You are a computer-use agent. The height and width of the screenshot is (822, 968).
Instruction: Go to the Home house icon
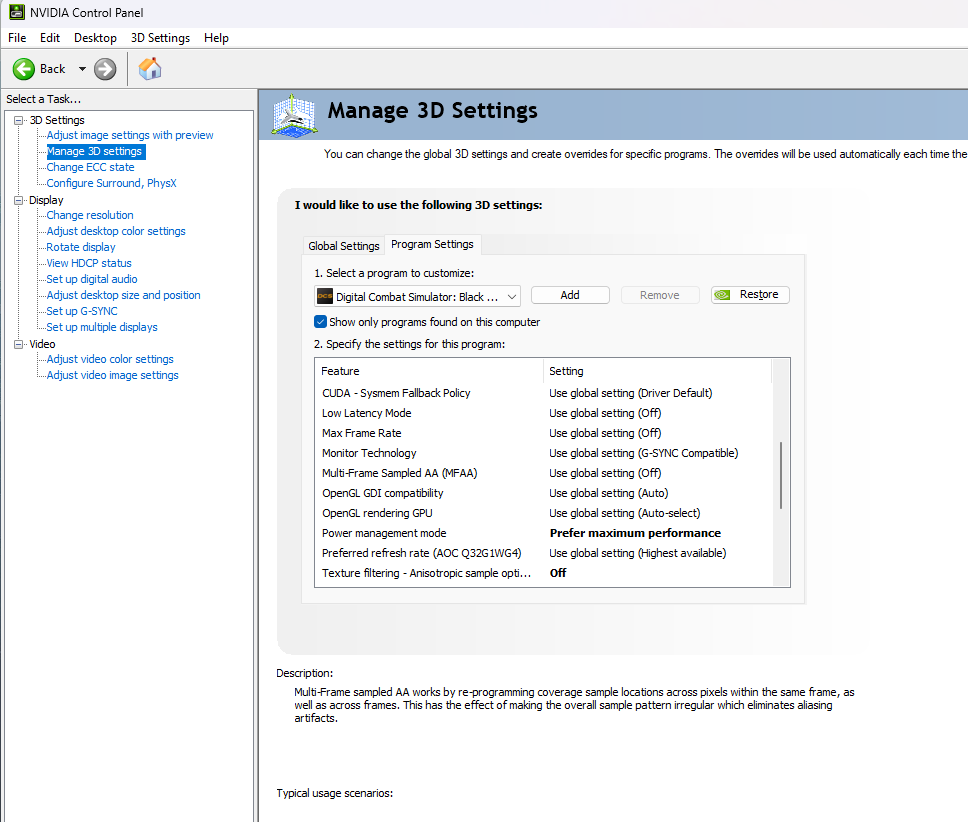coord(149,68)
